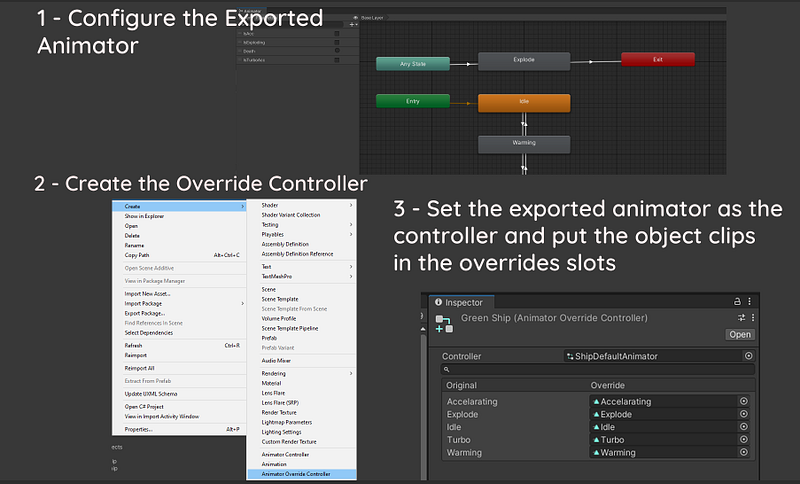Image resolution: width=800 pixels, height=484 pixels.
Task: Toggle the IsExploding parameter checkbox
Action: 337,42
